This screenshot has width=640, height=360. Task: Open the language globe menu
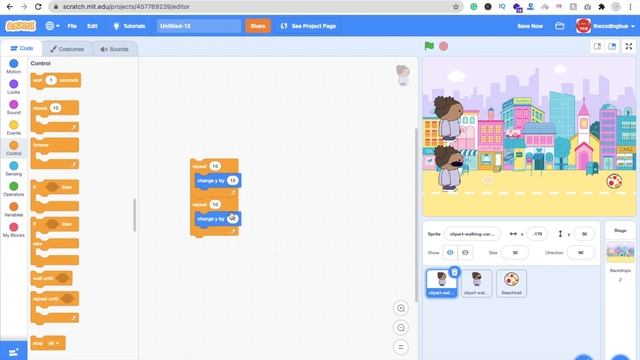pos(52,26)
